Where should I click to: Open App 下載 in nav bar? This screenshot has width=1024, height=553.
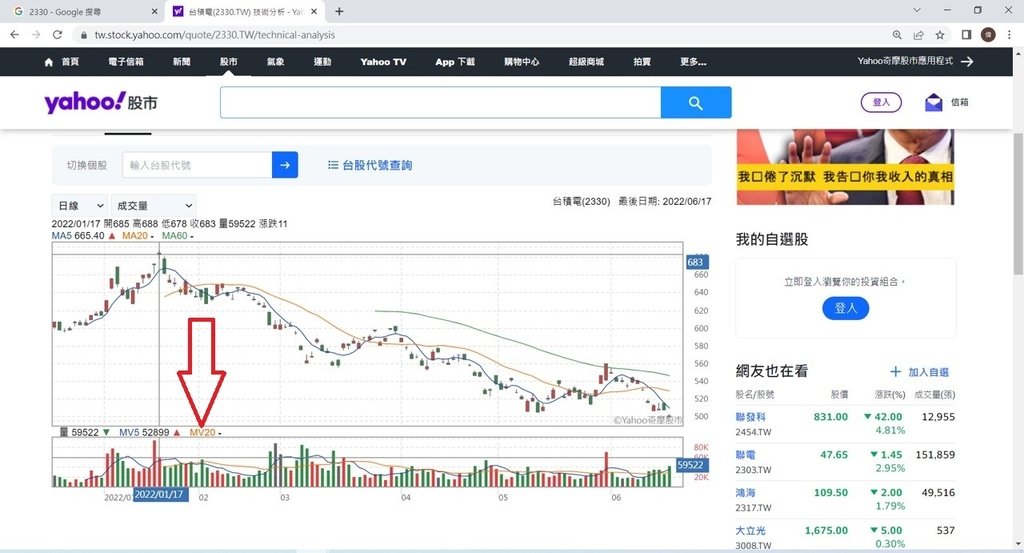point(455,62)
